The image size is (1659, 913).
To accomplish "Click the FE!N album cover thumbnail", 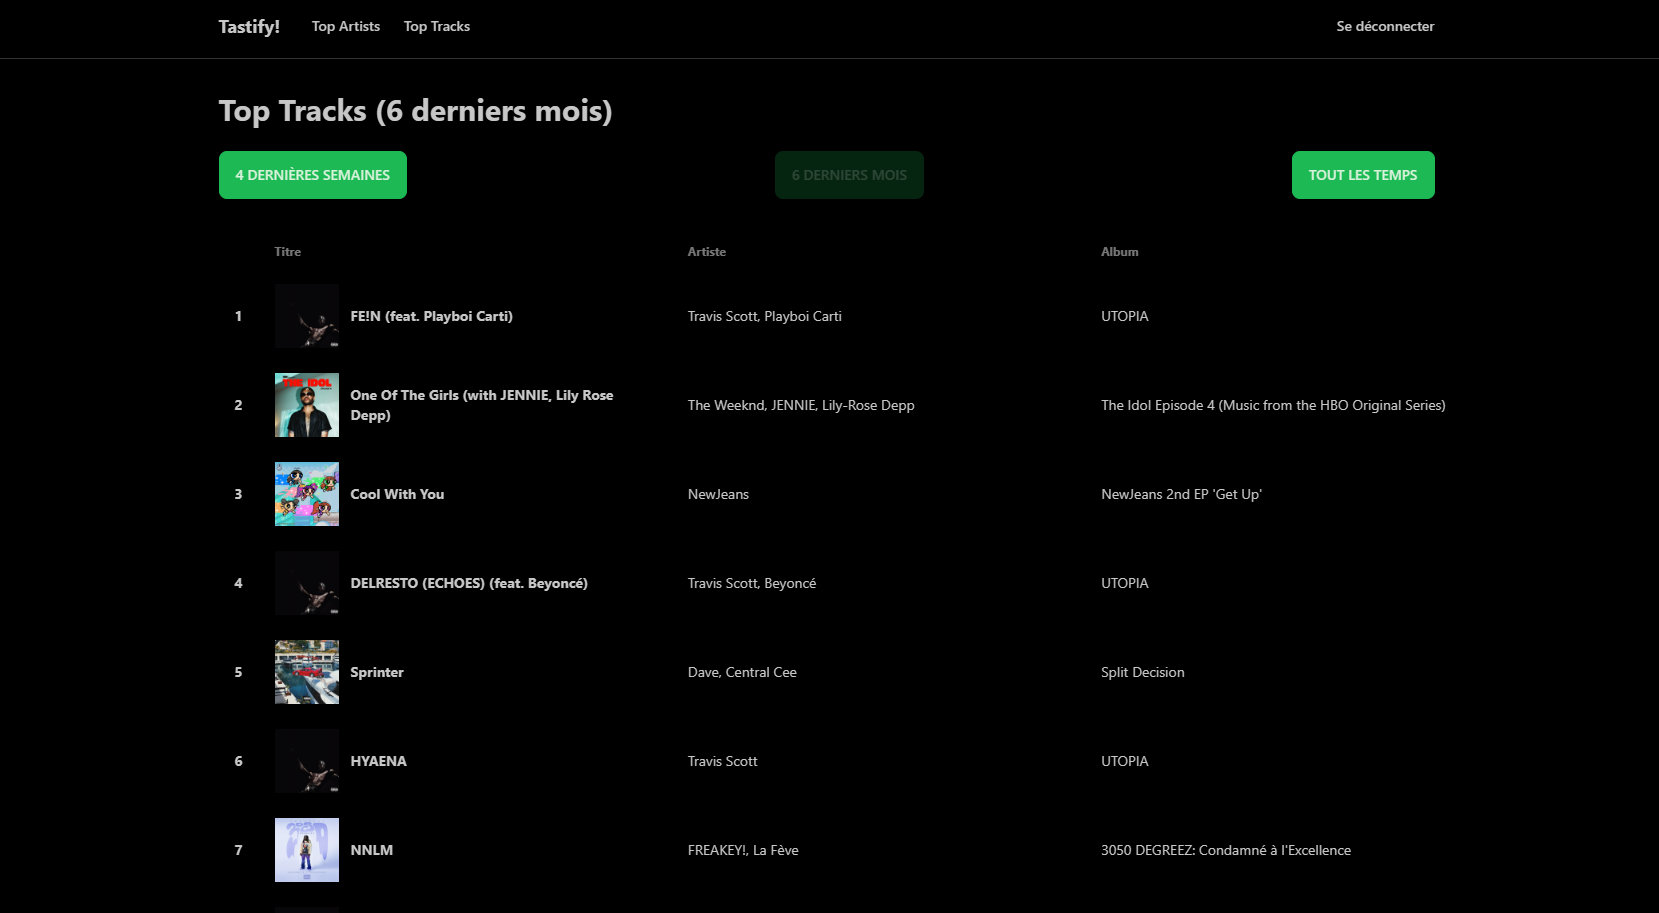I will coord(307,316).
